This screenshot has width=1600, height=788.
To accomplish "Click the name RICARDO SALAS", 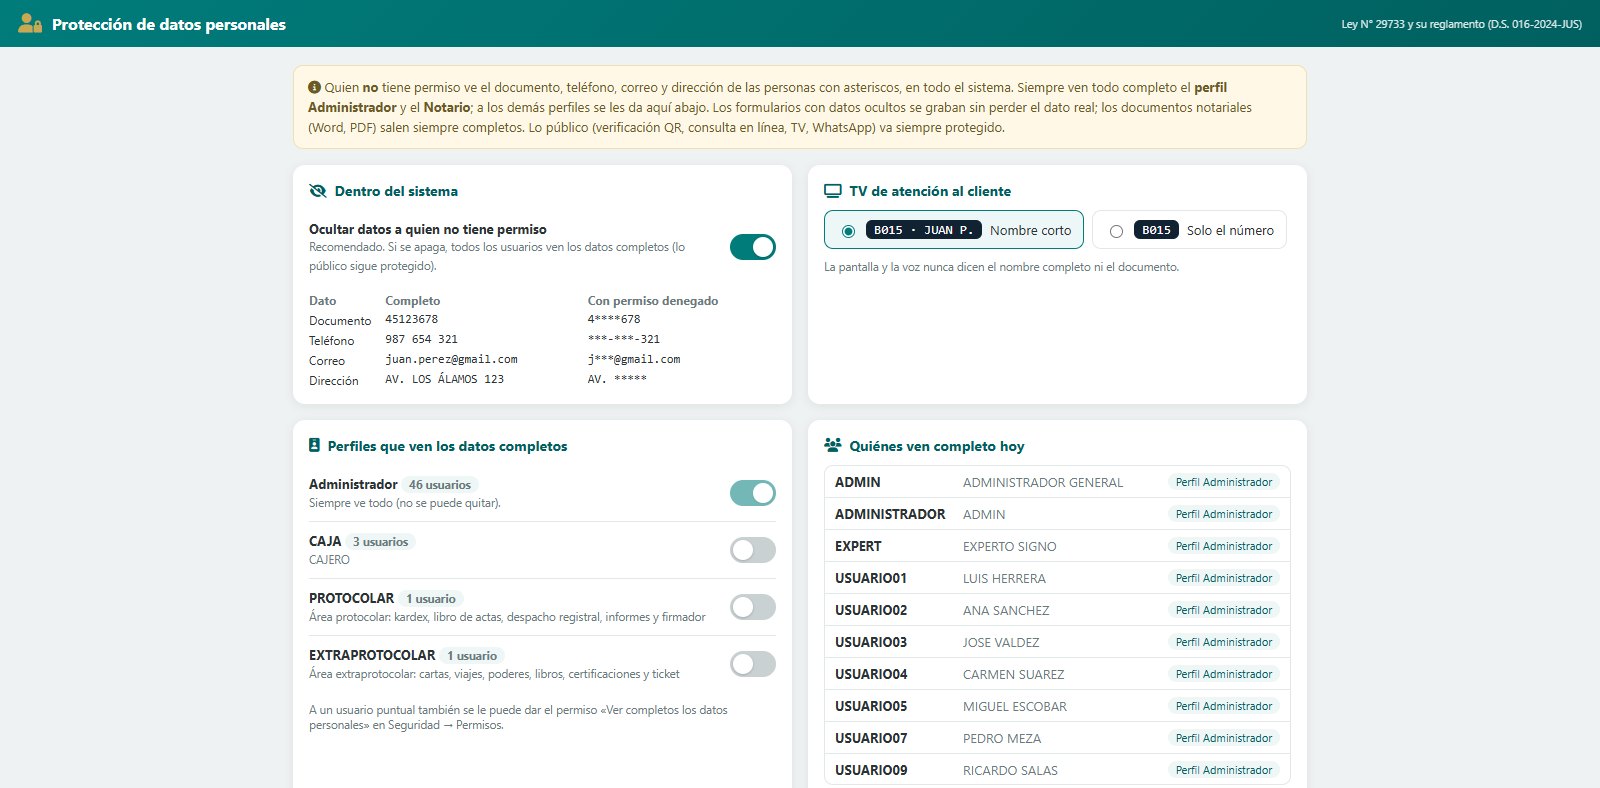I will pos(1010,770).
